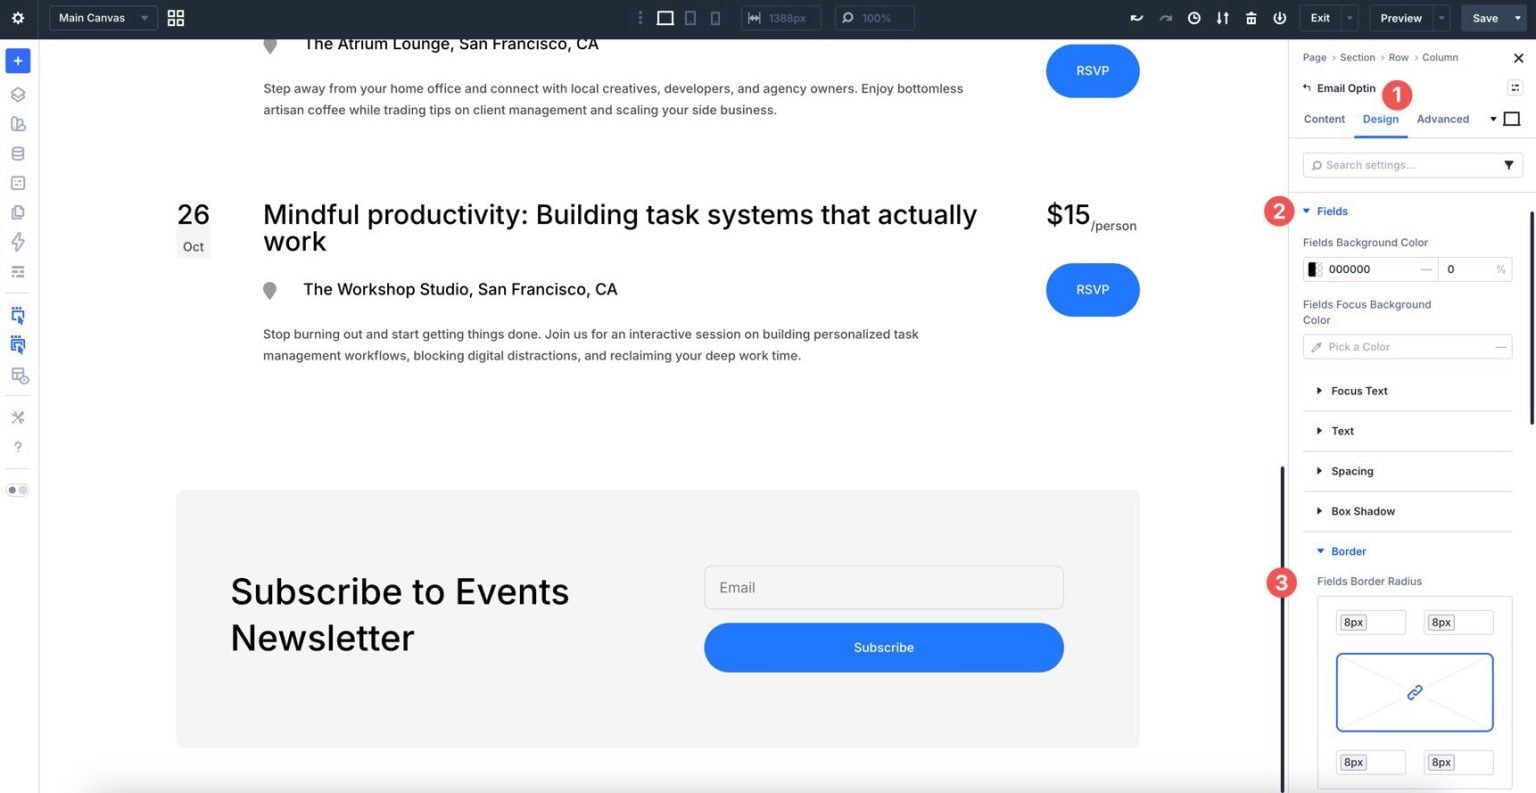This screenshot has width=1536, height=793.
Task: Click the undo arrow in top bar
Action: [1136, 18]
